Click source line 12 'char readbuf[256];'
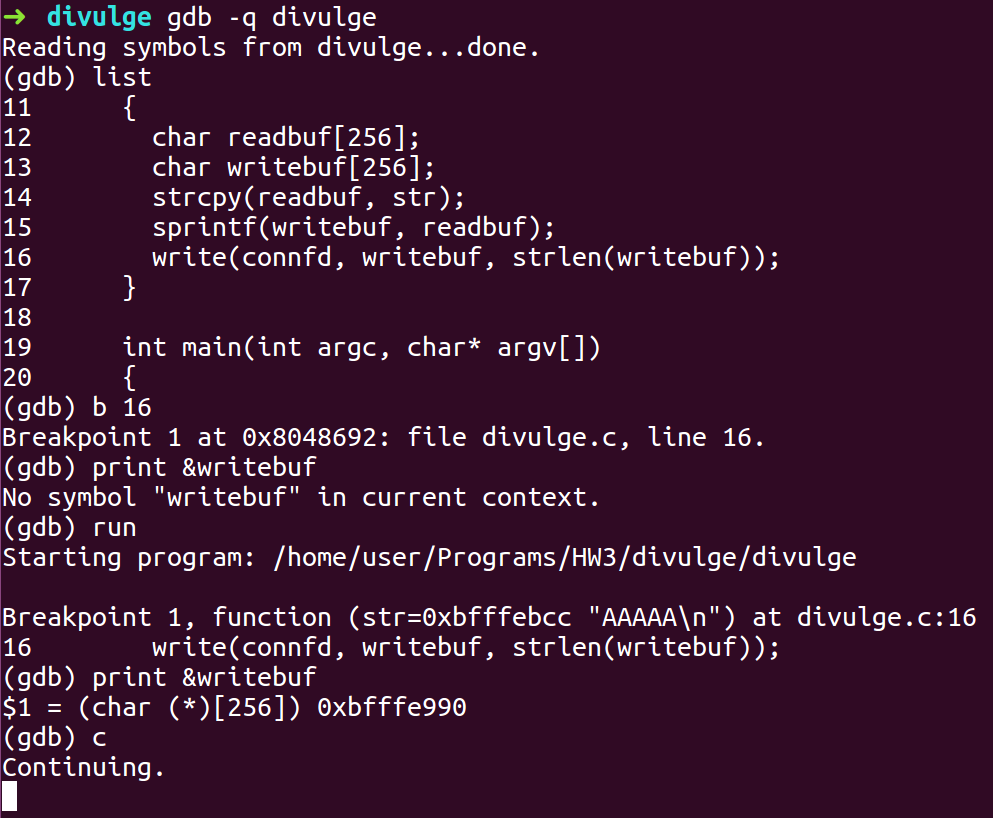The width and height of the screenshot is (993, 818). pos(286,137)
